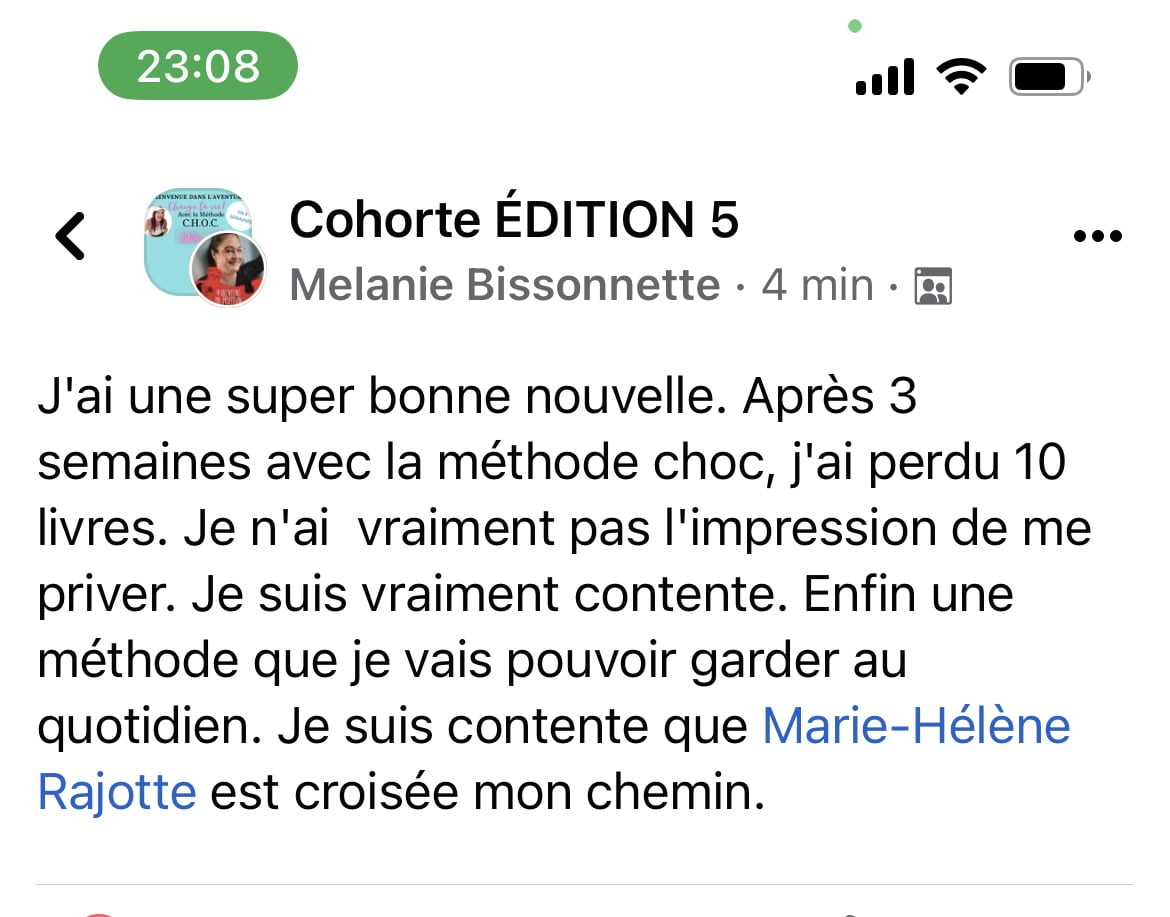Tap the green 23:08 time pill

(197, 66)
